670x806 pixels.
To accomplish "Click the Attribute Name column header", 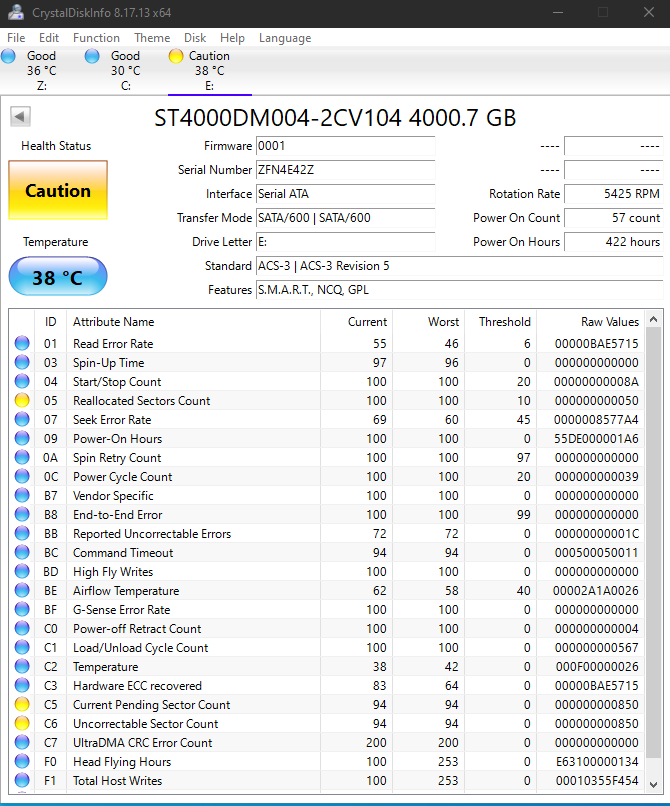I will (193, 322).
